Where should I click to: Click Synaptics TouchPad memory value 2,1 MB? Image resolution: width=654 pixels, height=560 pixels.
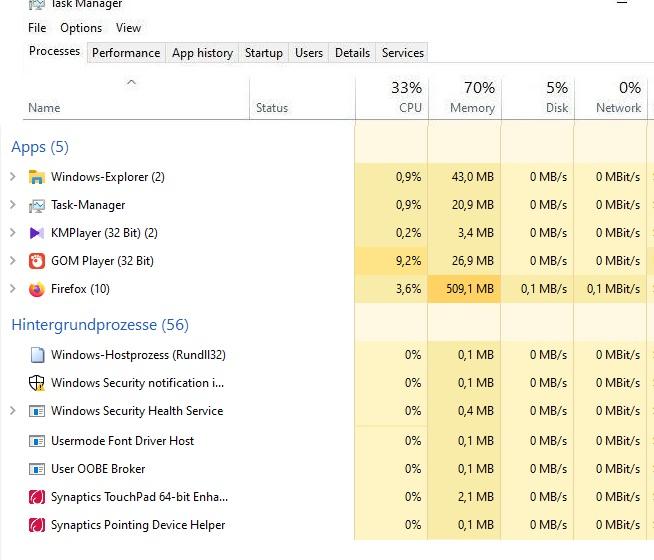point(476,497)
